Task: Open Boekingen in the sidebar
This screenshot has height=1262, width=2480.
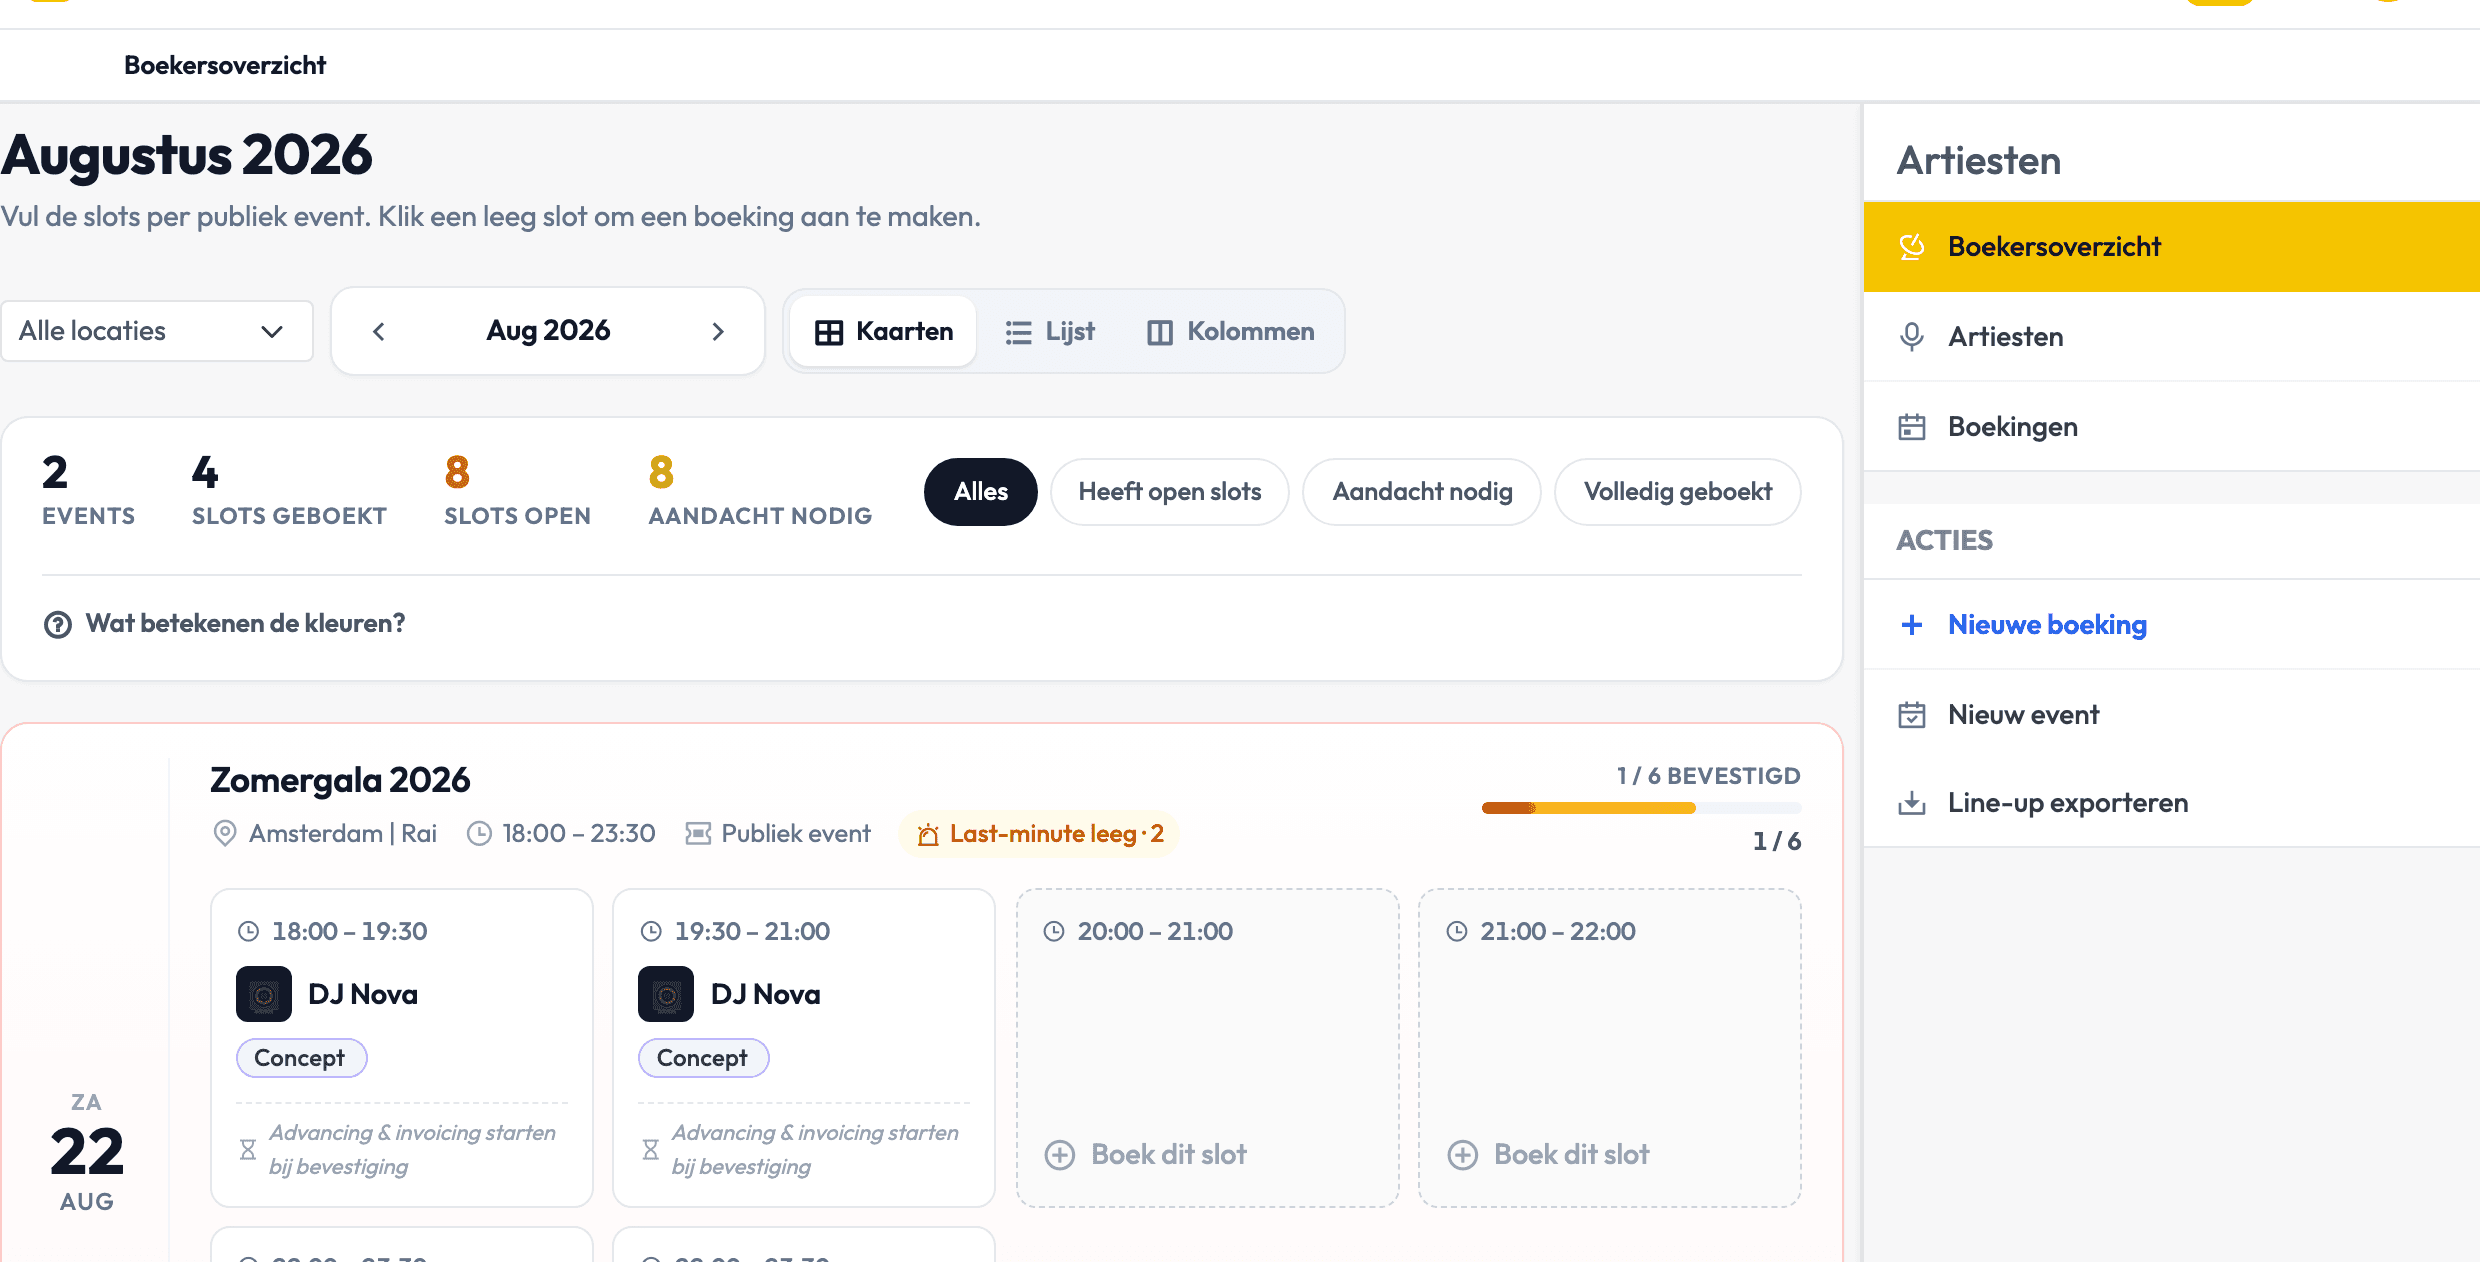Action: [x=2172, y=427]
